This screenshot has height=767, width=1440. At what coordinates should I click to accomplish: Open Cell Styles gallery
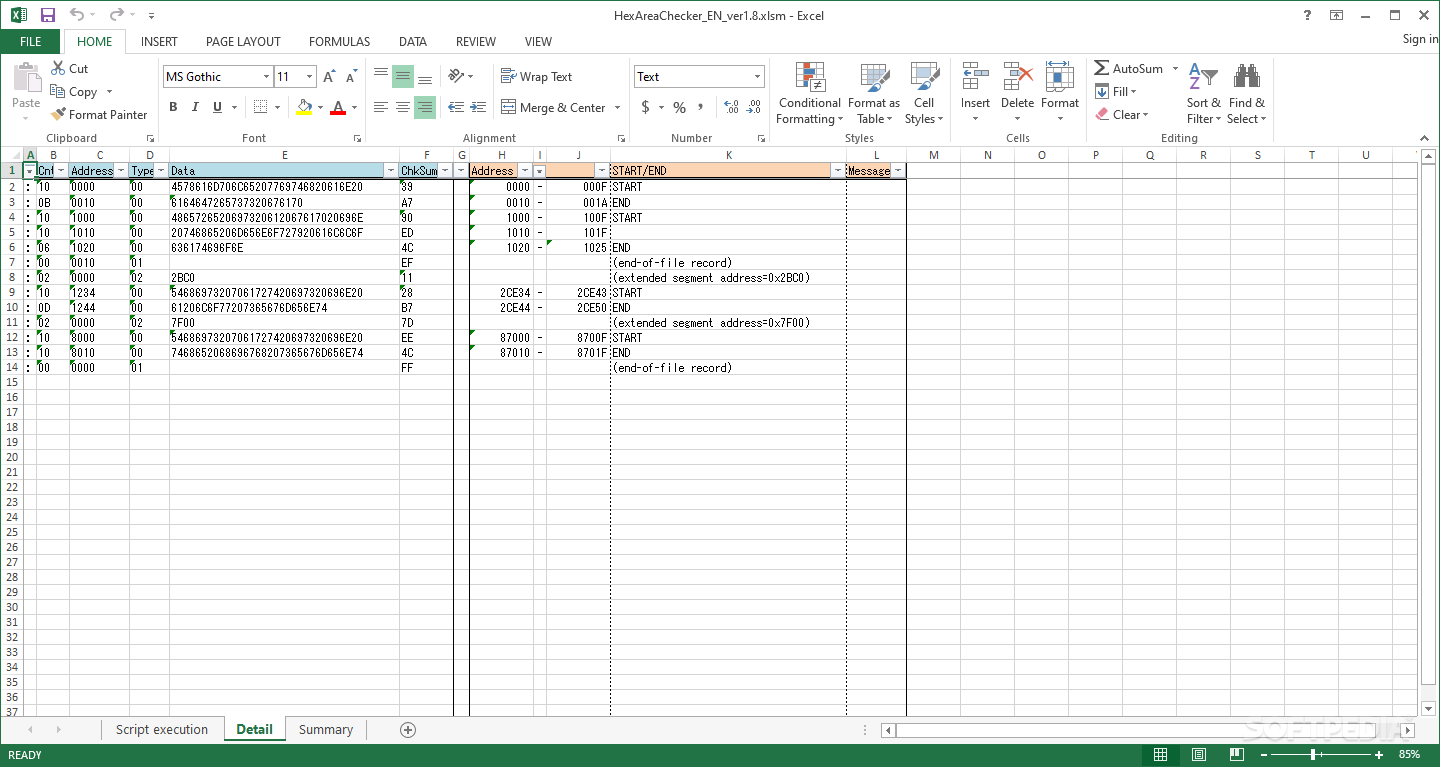(x=924, y=94)
